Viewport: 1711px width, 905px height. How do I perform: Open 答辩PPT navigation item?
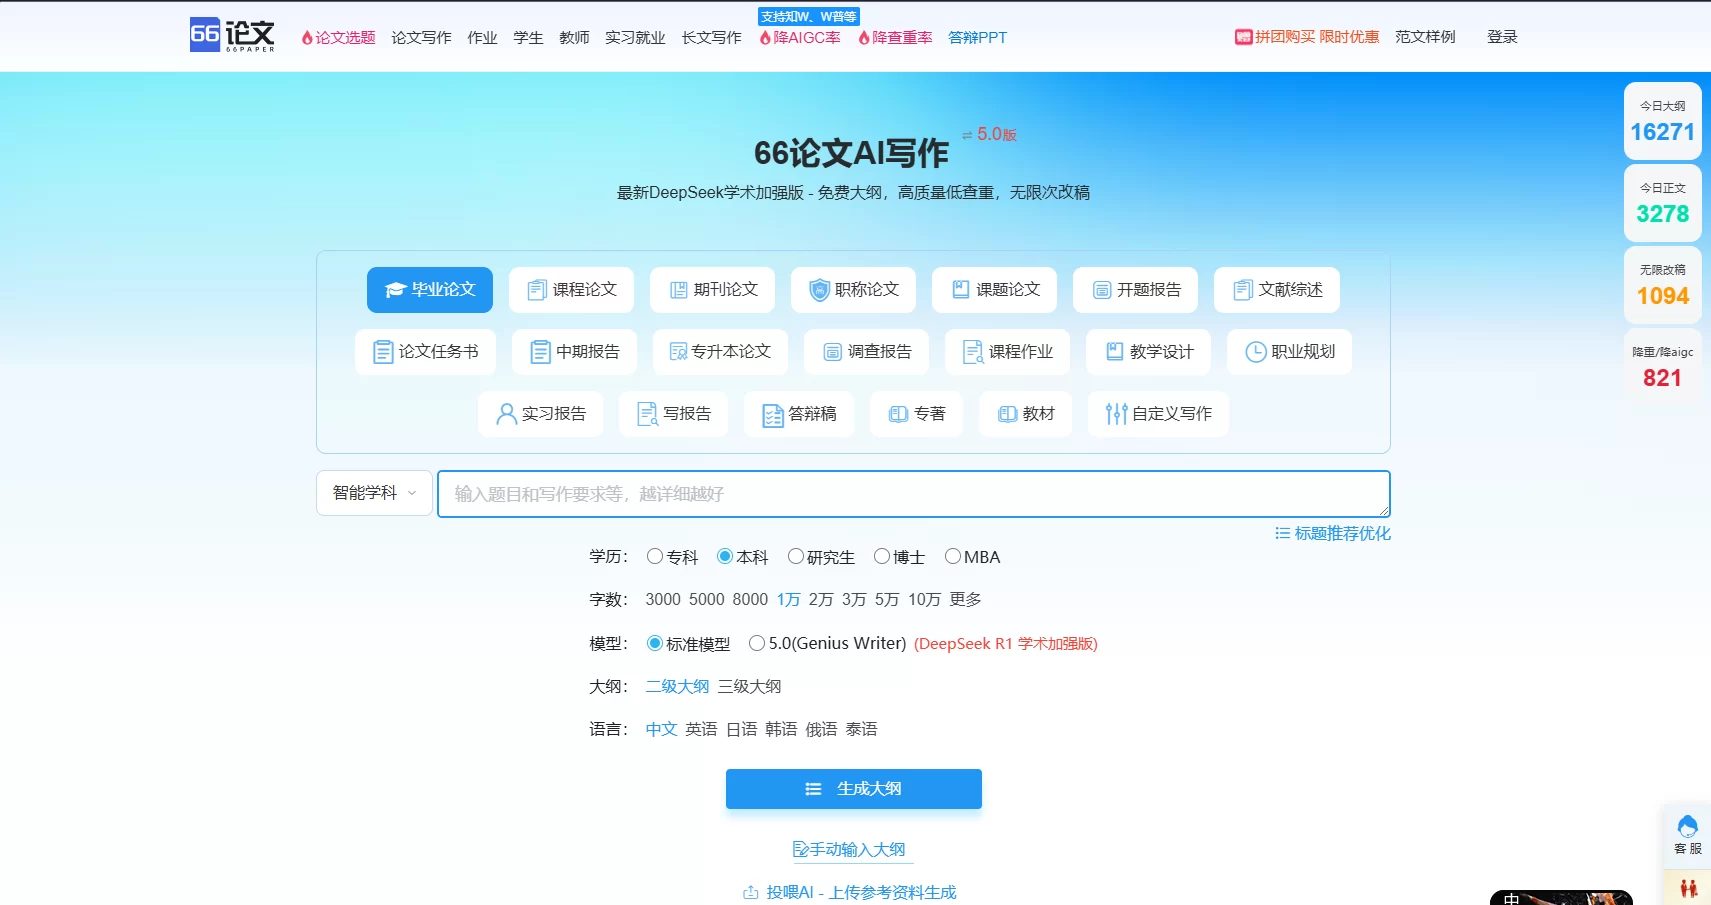977,37
